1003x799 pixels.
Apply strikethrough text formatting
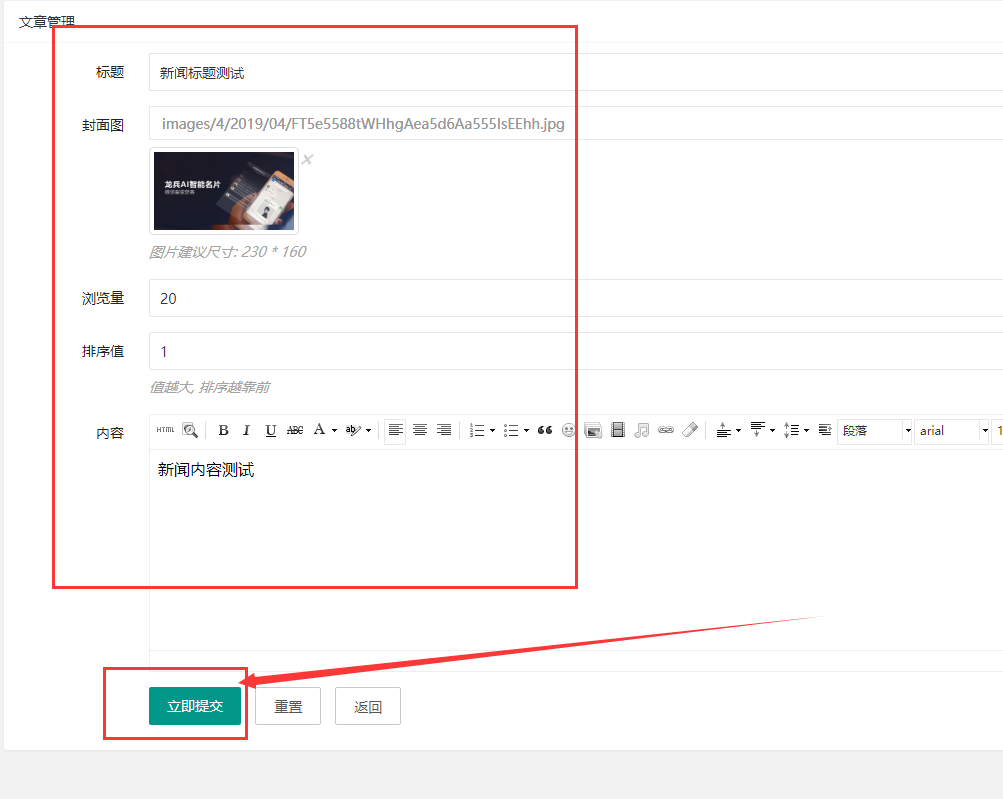pos(295,430)
